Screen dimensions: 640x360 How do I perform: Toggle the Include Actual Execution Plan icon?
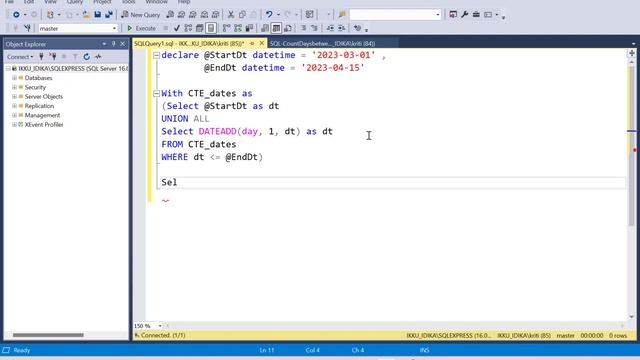point(227,28)
